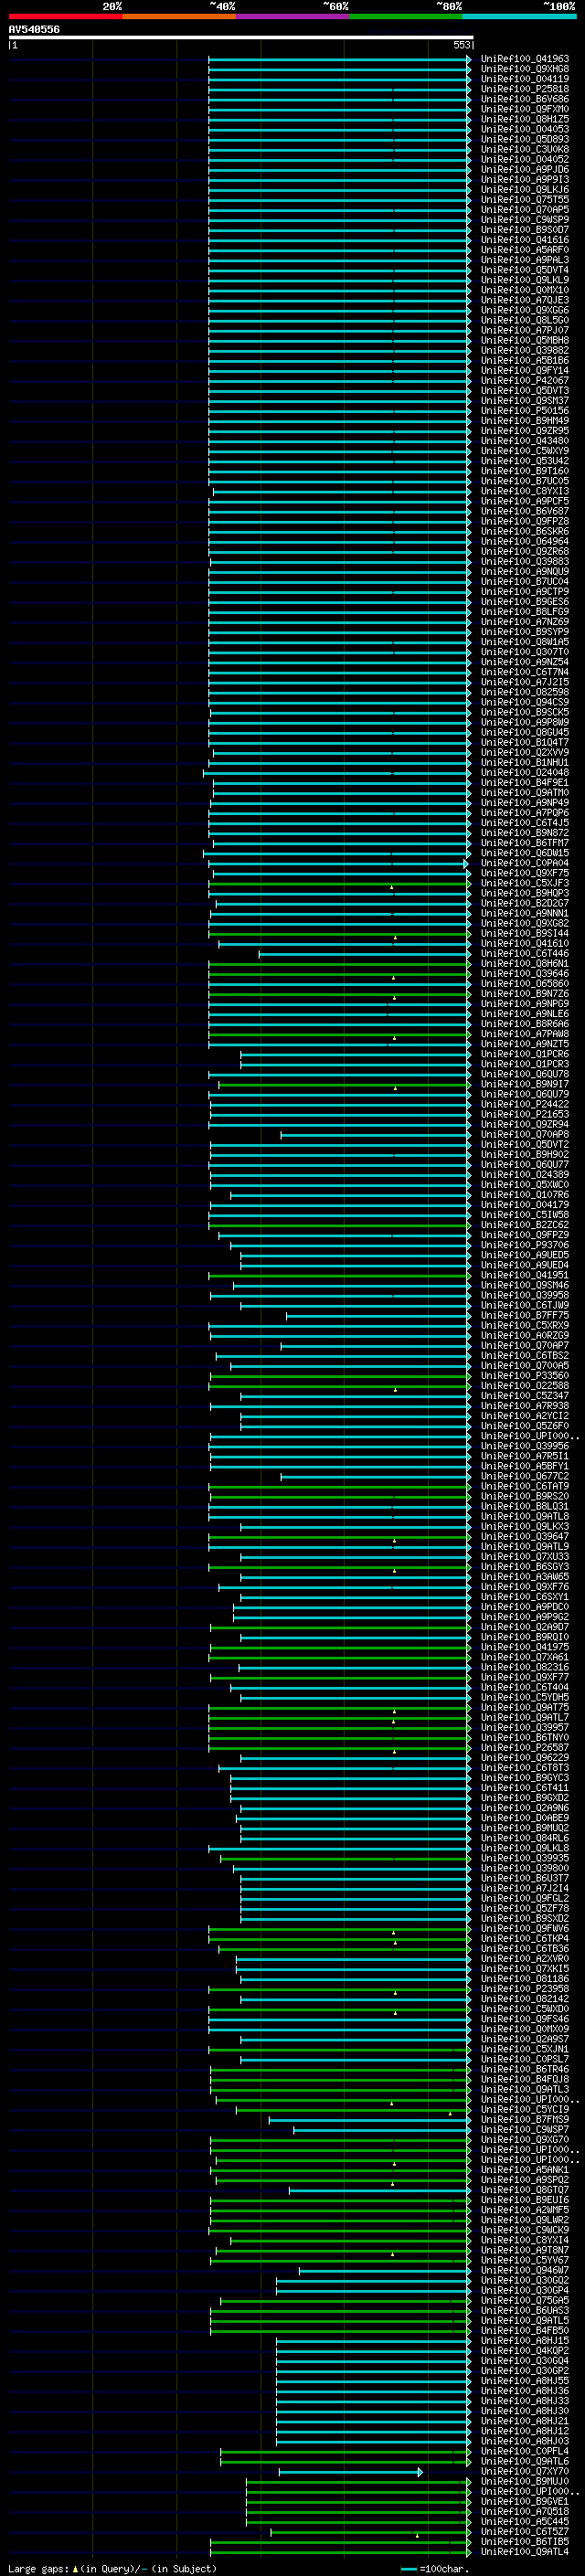Select hit label UniRef100_B9N7Z6

tap(525, 994)
